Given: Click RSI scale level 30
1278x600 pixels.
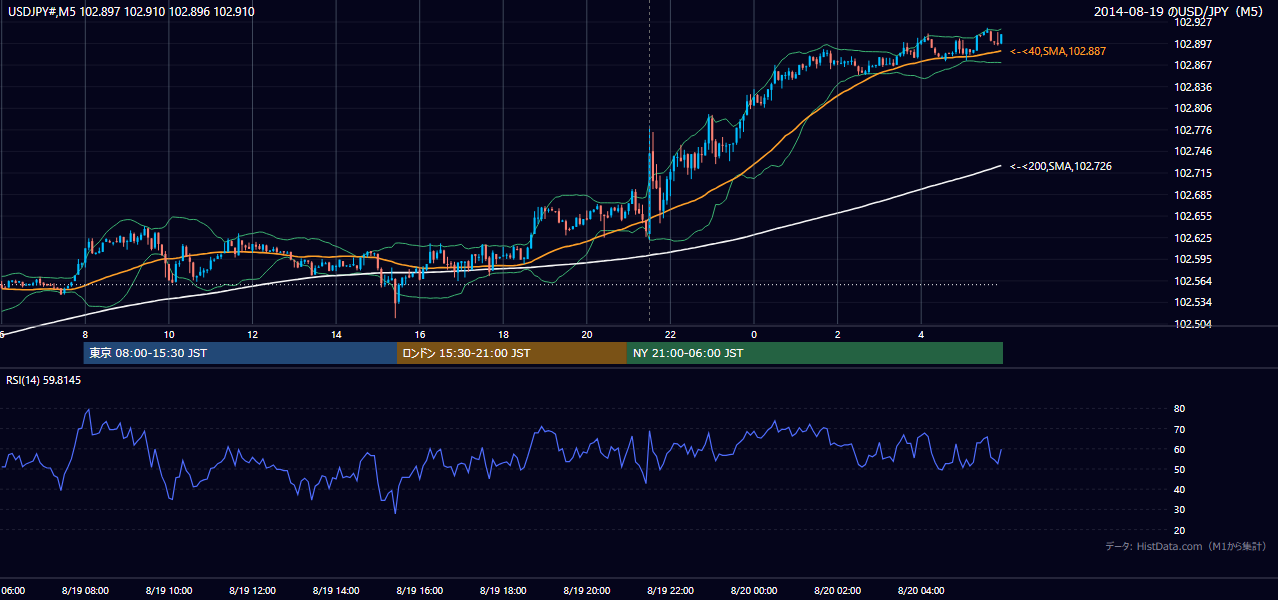Looking at the screenshot, I should click(1179, 510).
